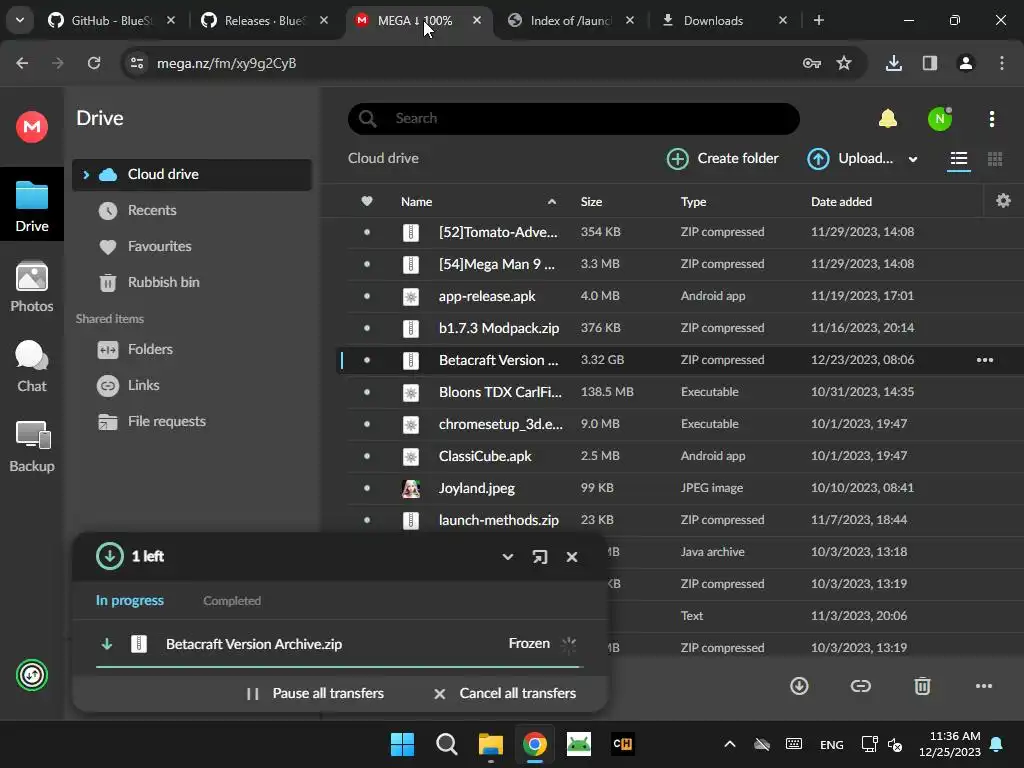Click the address bar URL

pyautogui.click(x=226, y=63)
